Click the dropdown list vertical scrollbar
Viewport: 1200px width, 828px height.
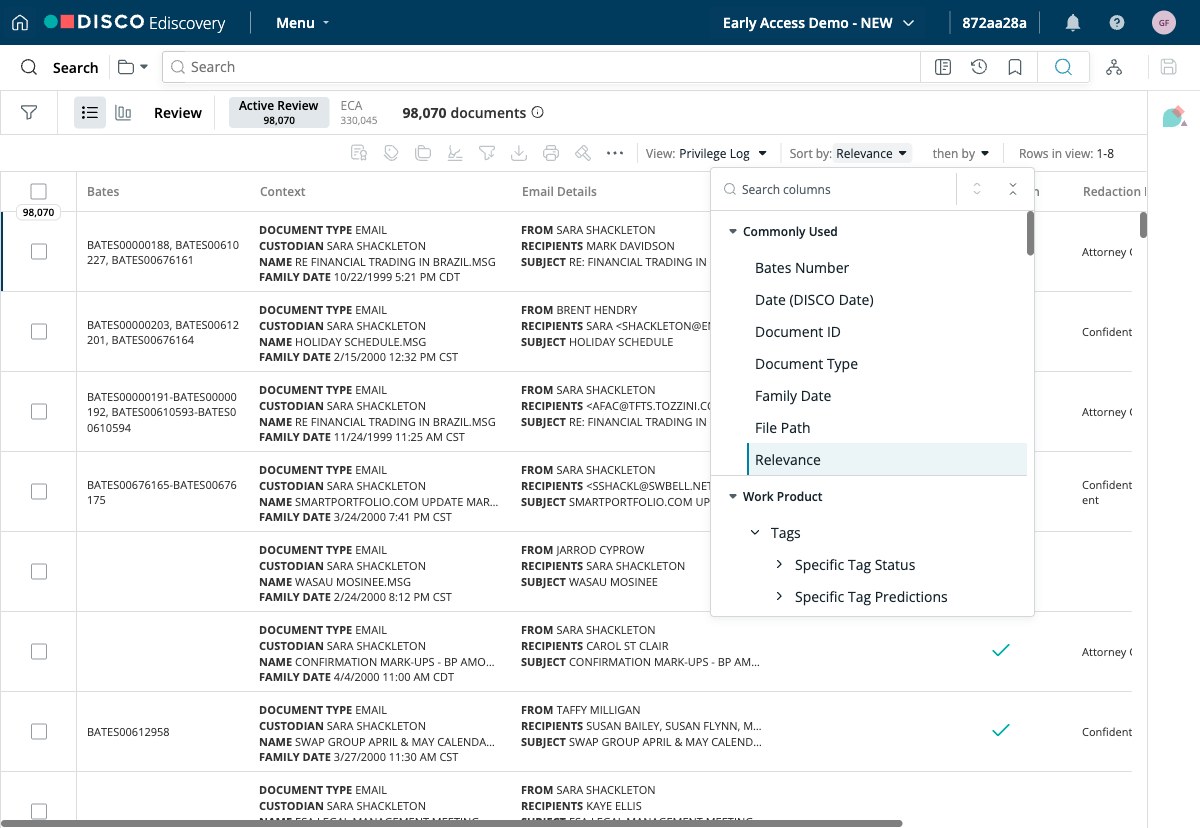pyautogui.click(x=1030, y=234)
